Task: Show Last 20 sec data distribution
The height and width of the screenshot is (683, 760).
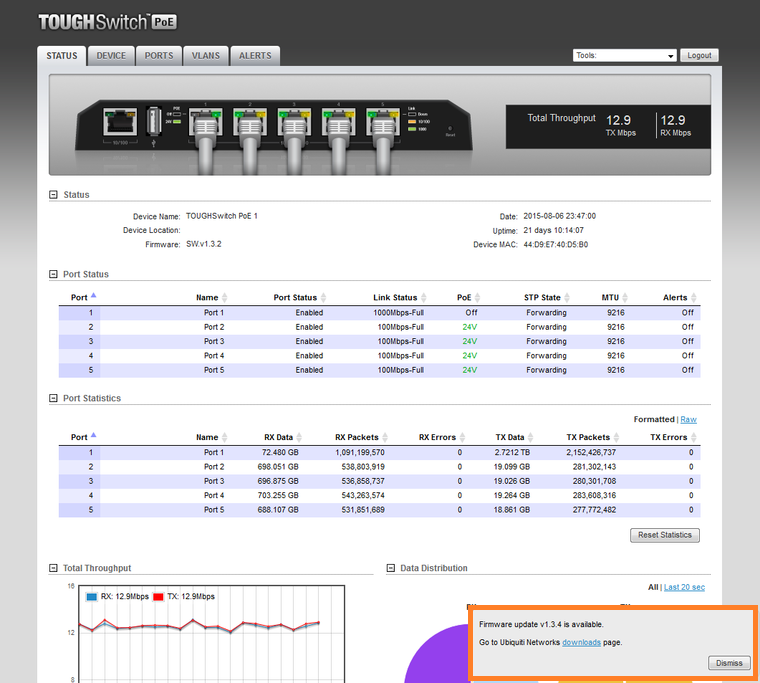Action: [684, 587]
